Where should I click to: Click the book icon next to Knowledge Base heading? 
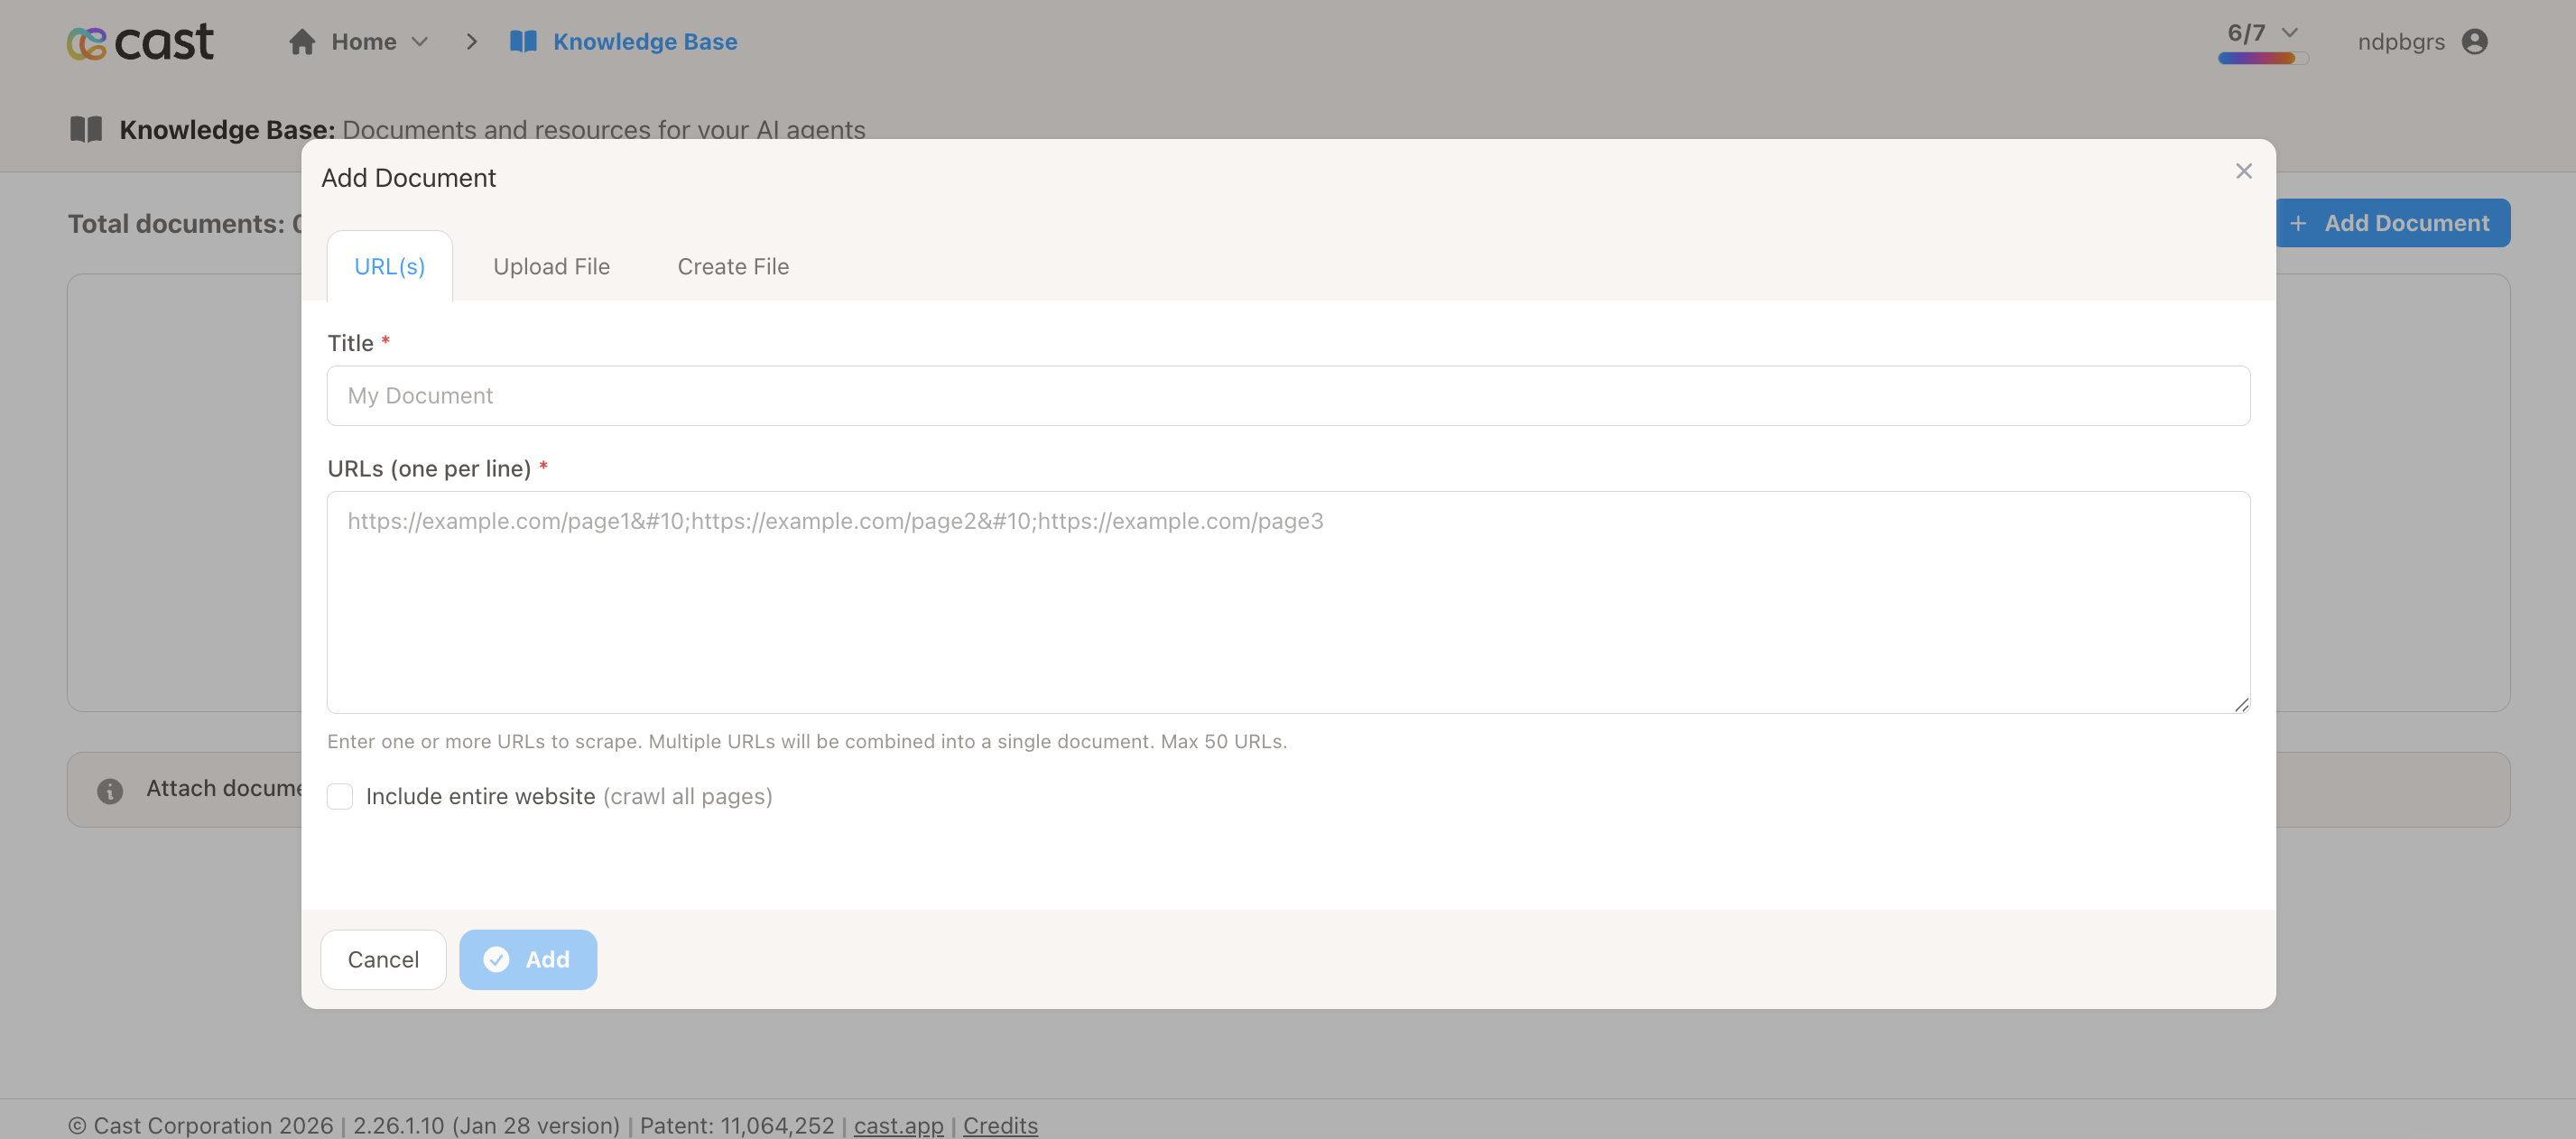(x=86, y=129)
